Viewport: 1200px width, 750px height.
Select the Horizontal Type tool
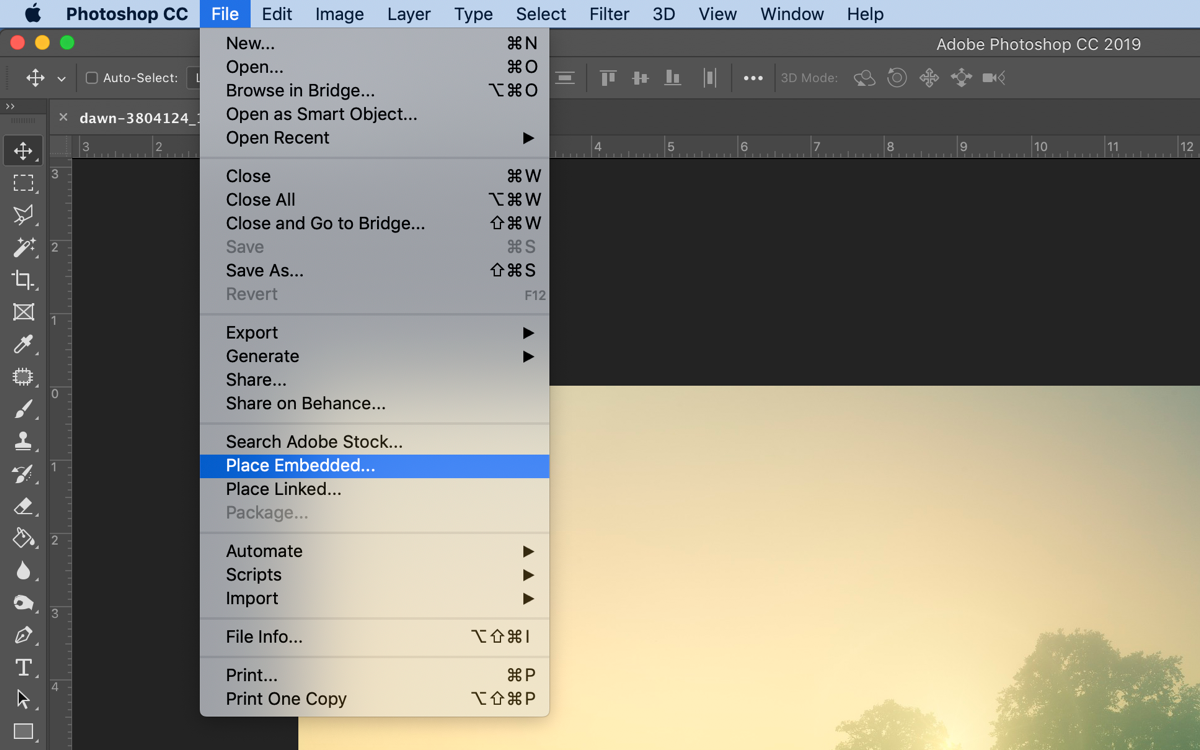(23, 668)
